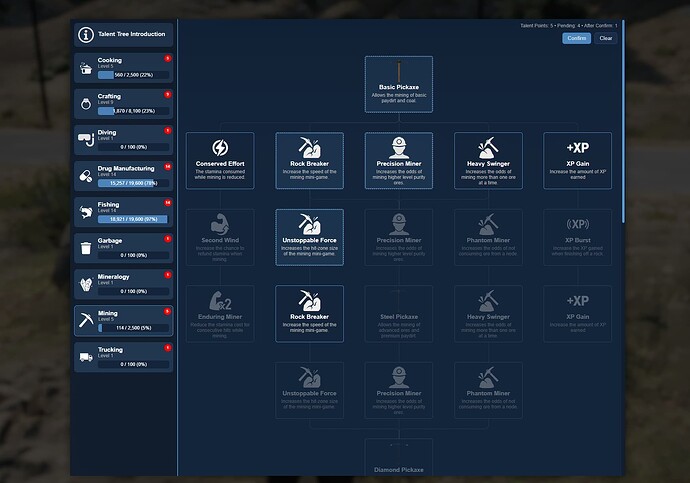Choose the Conserved Effort lightning talent
Screen dimensions: 690x483
[x=220, y=161]
